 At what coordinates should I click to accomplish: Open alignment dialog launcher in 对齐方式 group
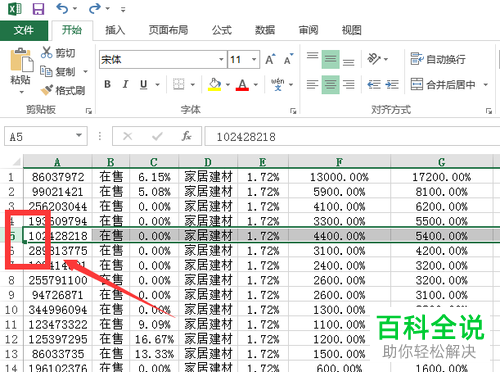tap(489, 111)
